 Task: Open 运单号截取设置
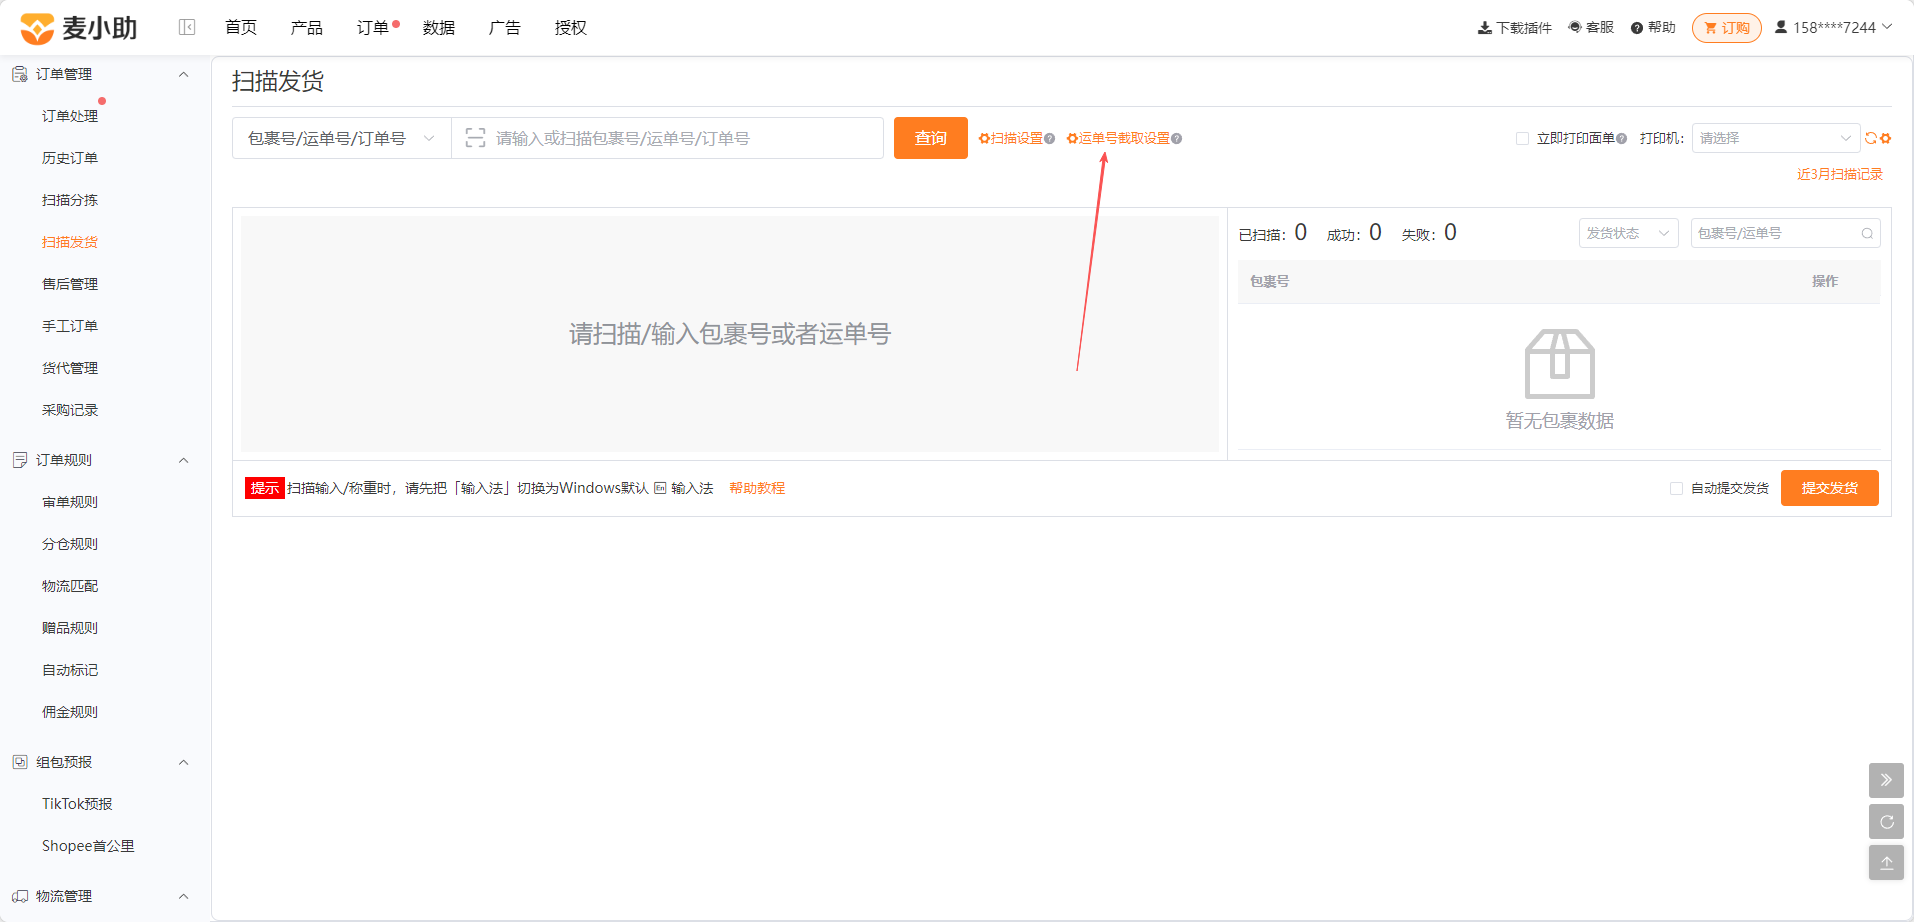[x=1118, y=138]
